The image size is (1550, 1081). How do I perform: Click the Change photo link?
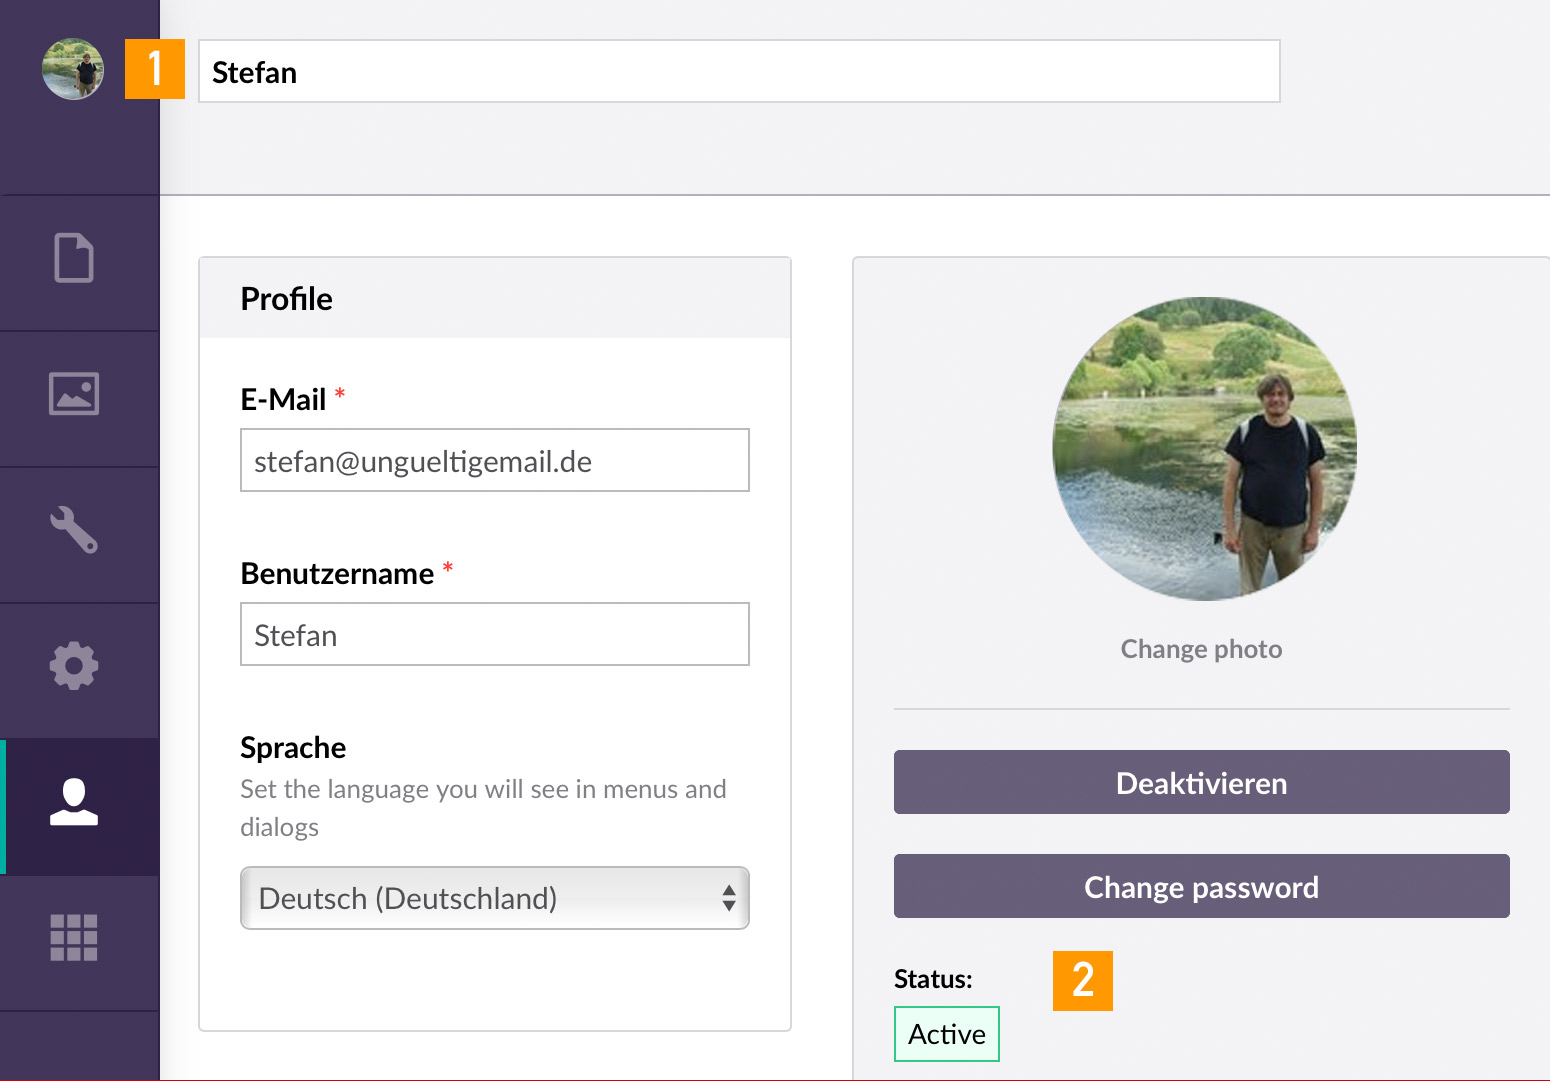coord(1201,649)
